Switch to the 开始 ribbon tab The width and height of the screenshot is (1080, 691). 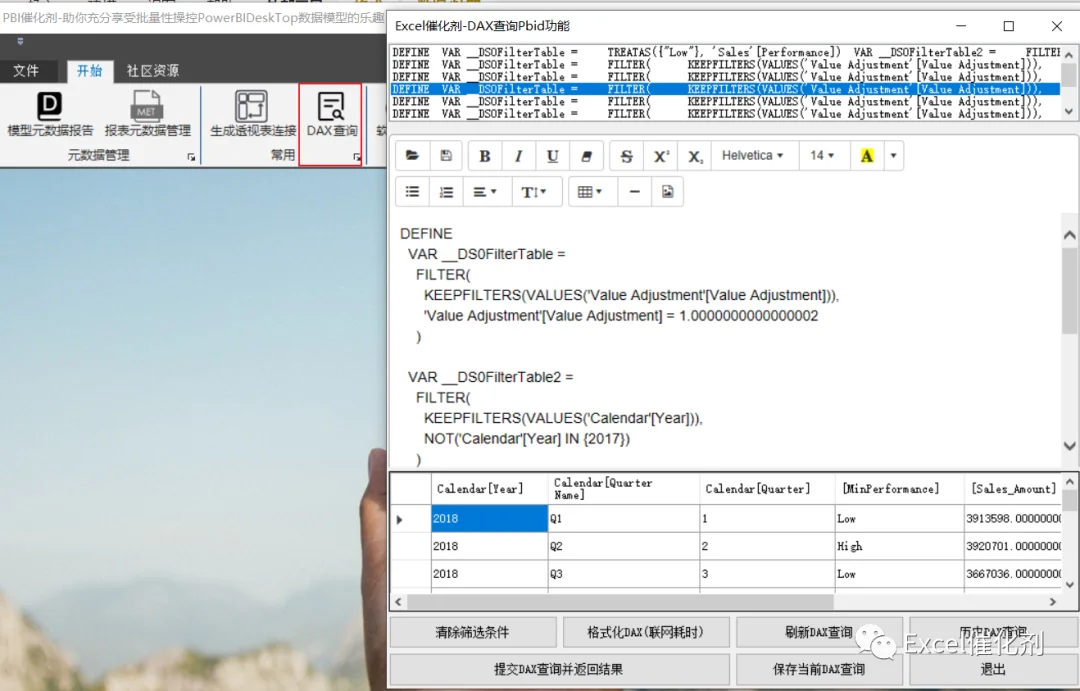coord(90,70)
